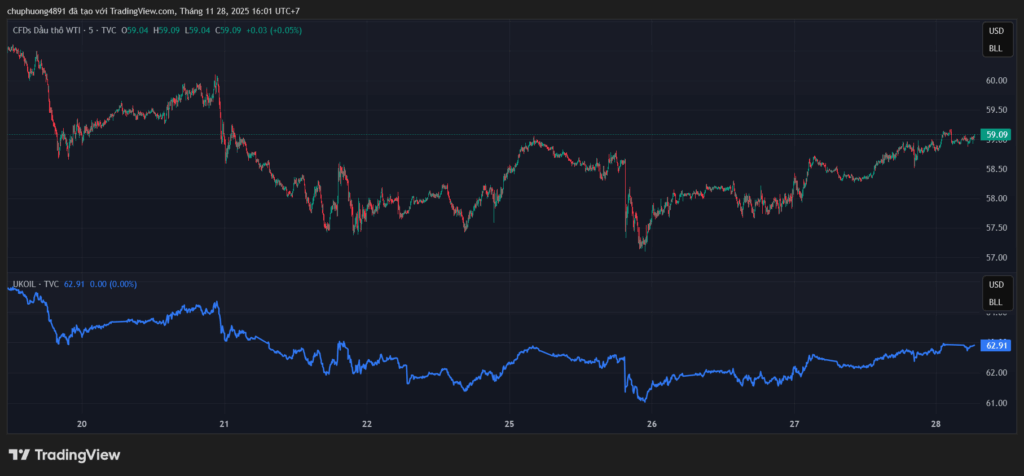Click the green 59.09 current price tag
The image size is (1024, 476).
pyautogui.click(x=995, y=134)
